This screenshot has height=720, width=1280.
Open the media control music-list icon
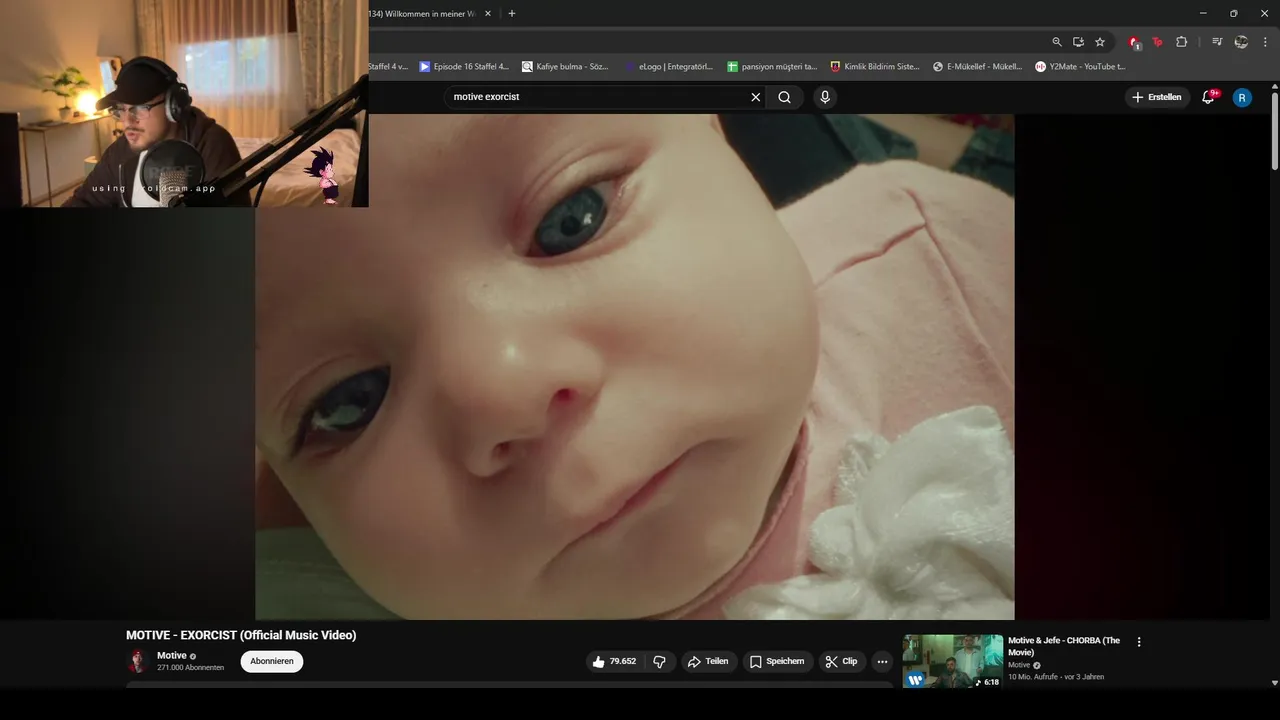coord(1217,42)
